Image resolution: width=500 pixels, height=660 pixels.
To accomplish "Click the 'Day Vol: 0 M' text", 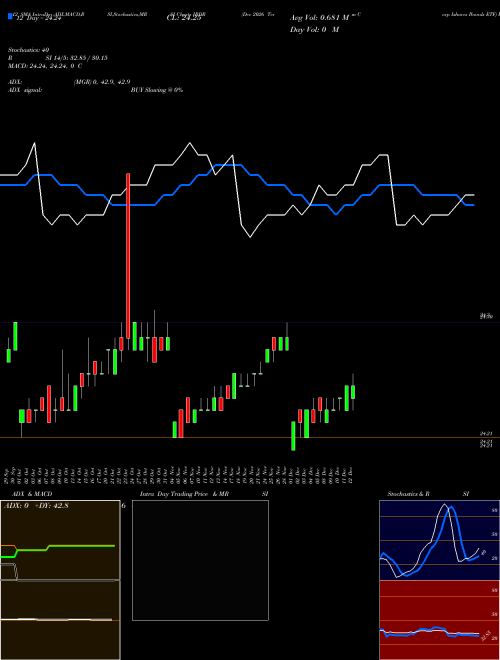I will (314, 30).
